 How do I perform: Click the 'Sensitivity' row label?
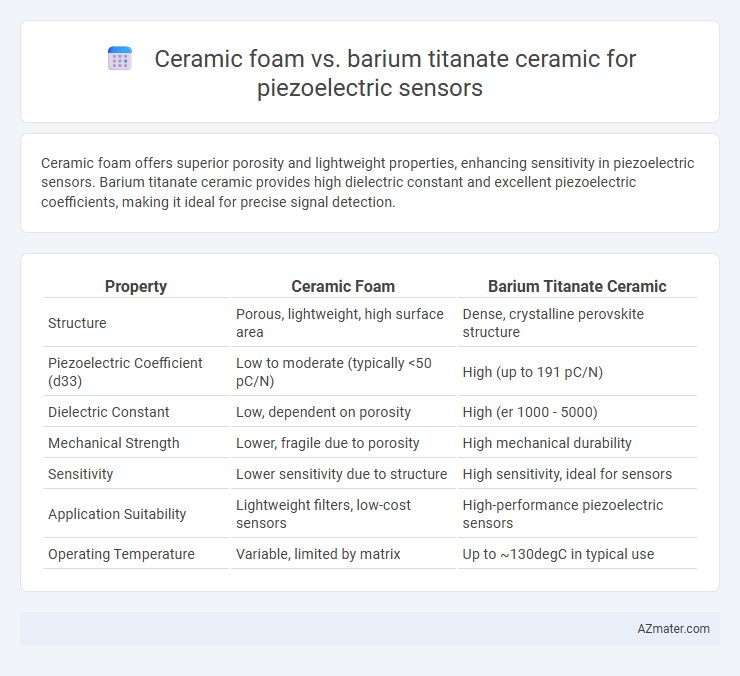81,473
